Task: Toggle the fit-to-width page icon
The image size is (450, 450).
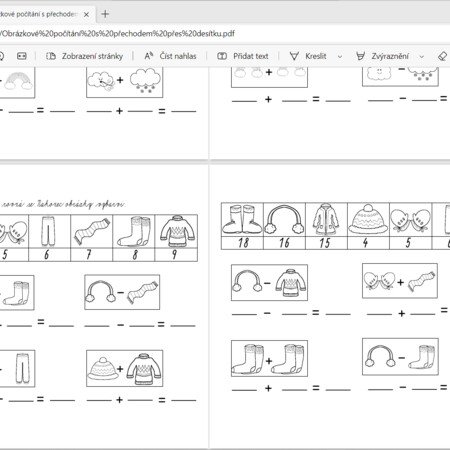Action: 22,56
